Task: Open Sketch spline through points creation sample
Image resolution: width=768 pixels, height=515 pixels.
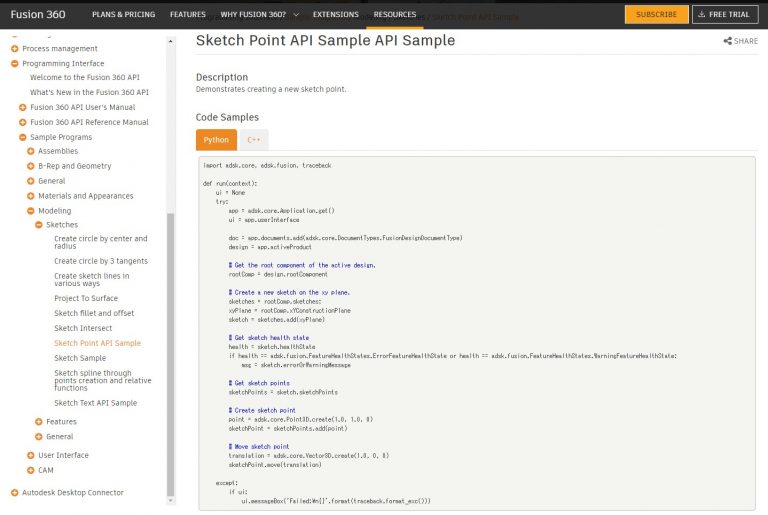Action: (x=103, y=380)
